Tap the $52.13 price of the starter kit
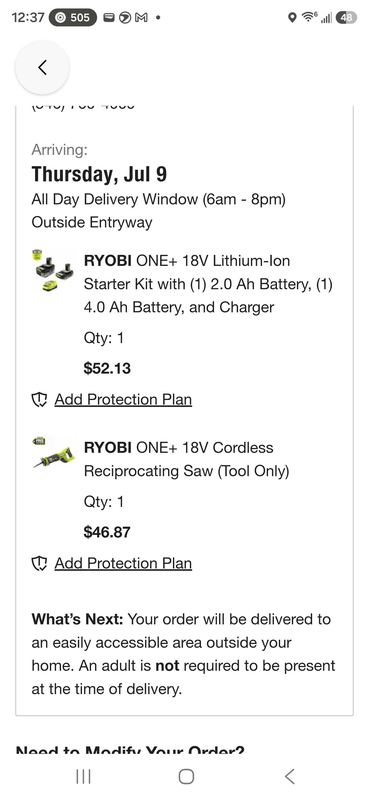Screen dimensions: 369x800 click(x=107, y=368)
